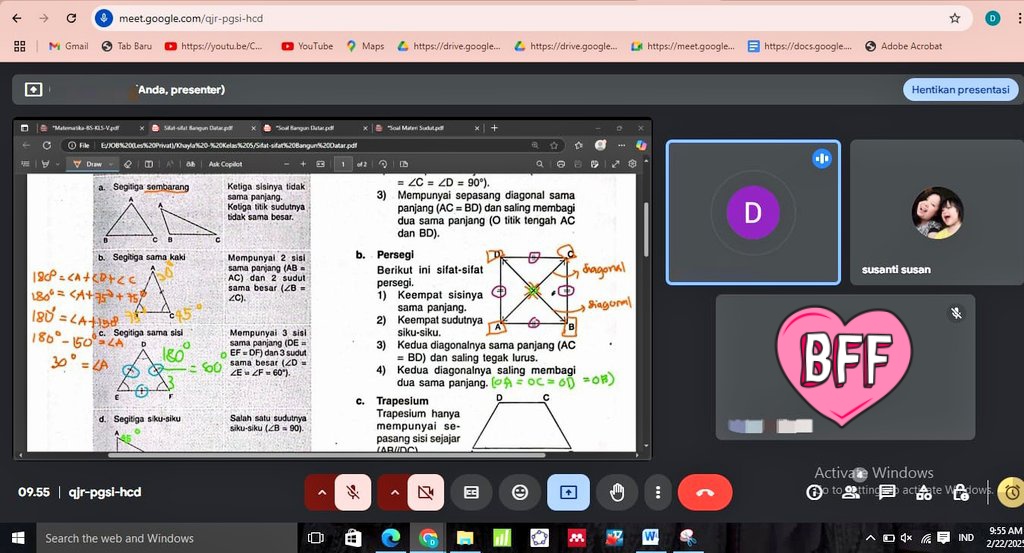The image size is (1024, 553).
Task: Click Hentikan presentasi to stop presenting
Action: pyautogui.click(x=960, y=89)
